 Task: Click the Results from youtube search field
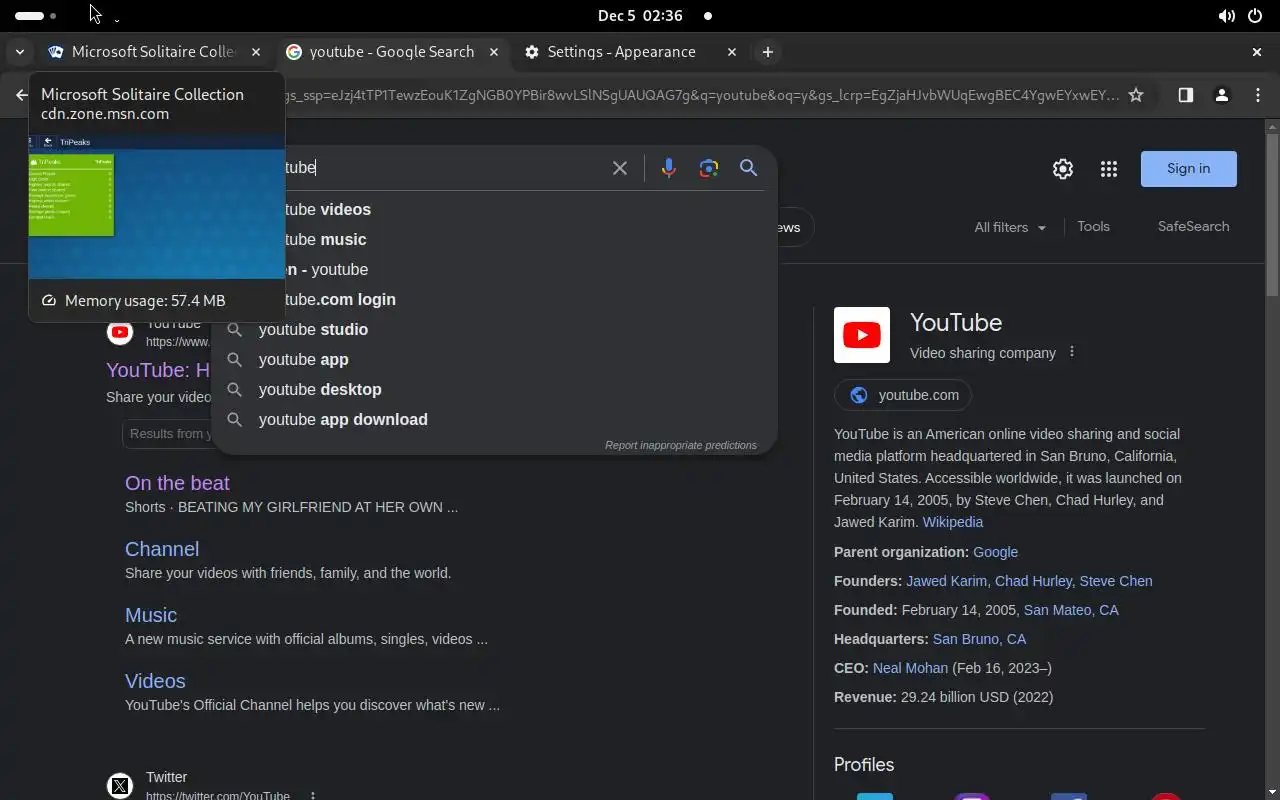(x=166, y=434)
